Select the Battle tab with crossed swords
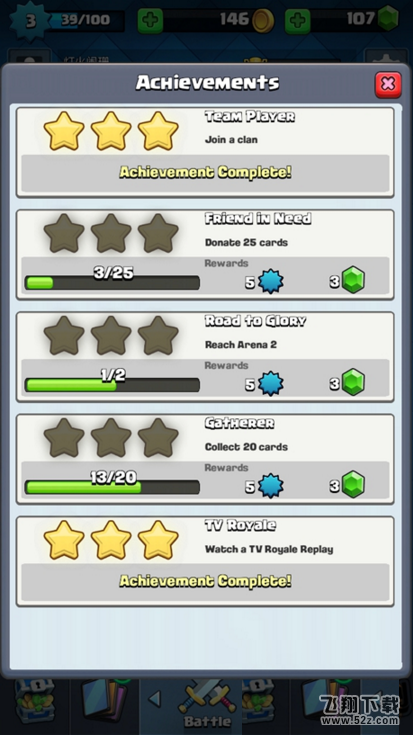 [x=207, y=707]
